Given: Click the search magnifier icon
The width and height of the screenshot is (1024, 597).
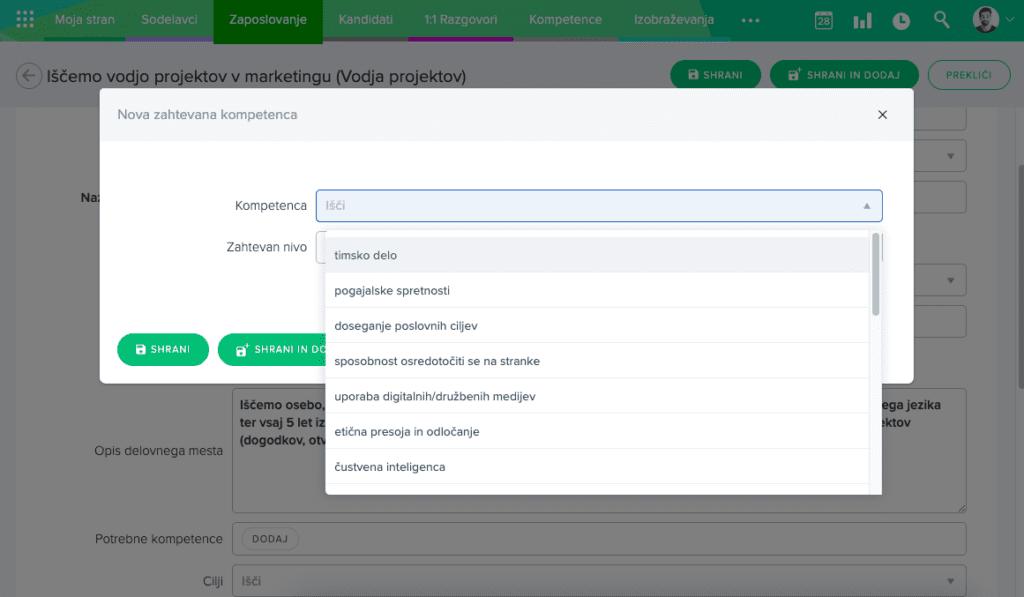Looking at the screenshot, I should click(941, 20).
